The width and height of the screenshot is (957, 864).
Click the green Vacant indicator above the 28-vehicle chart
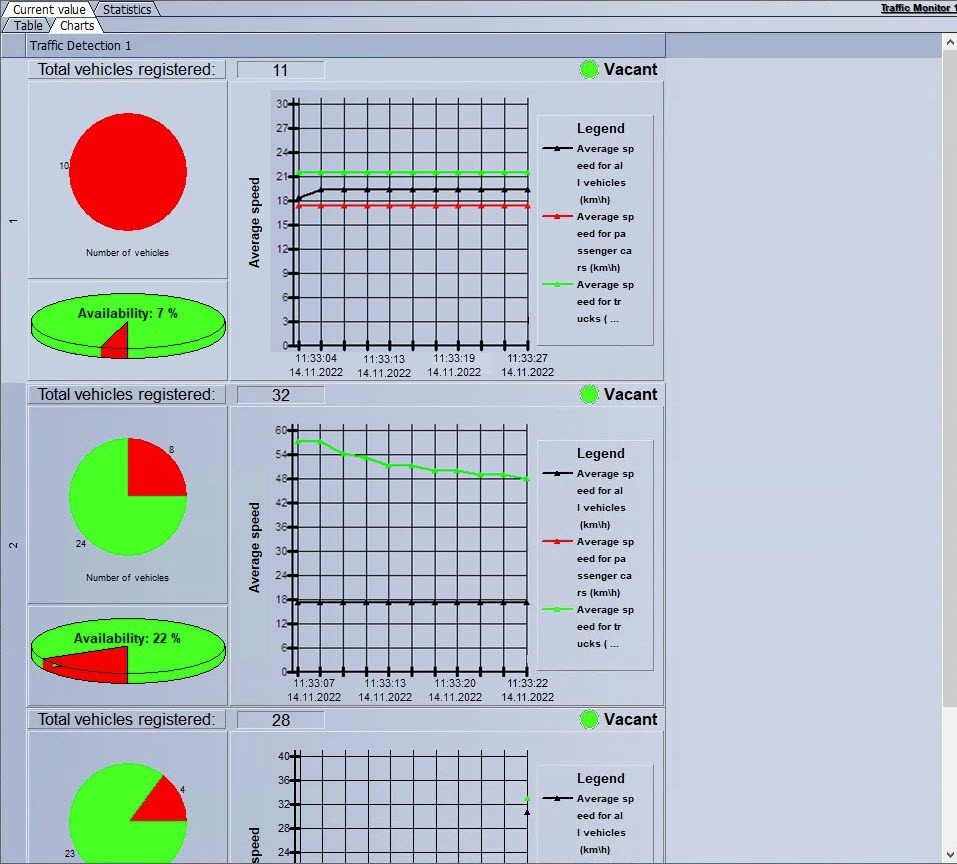[x=589, y=719]
